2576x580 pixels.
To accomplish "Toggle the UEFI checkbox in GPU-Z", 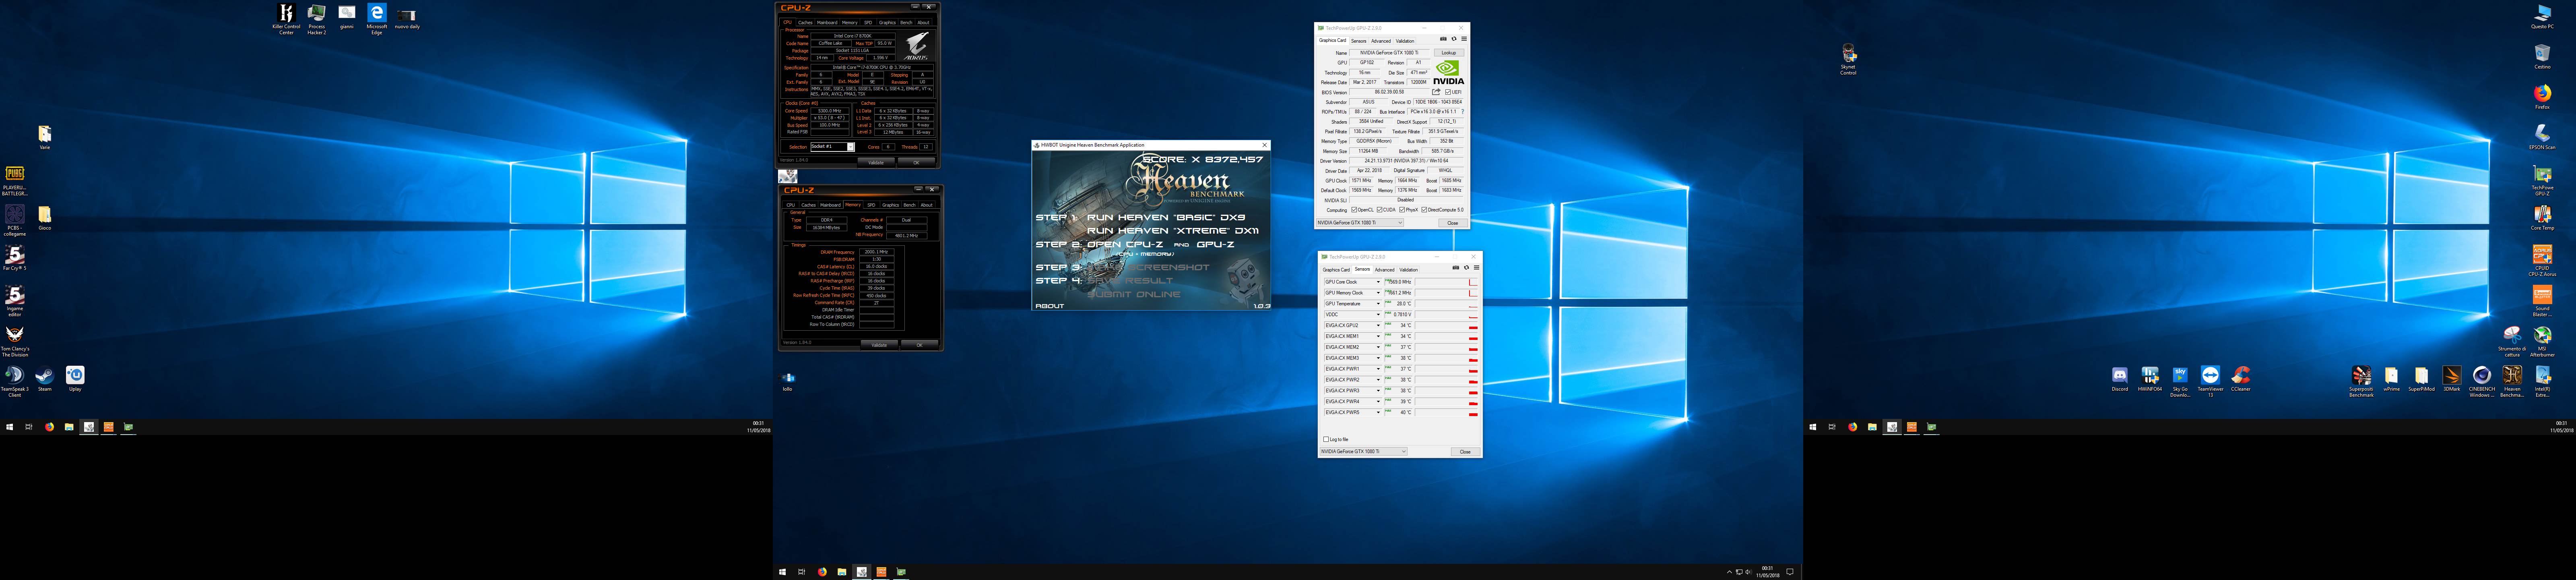I will coord(1448,92).
